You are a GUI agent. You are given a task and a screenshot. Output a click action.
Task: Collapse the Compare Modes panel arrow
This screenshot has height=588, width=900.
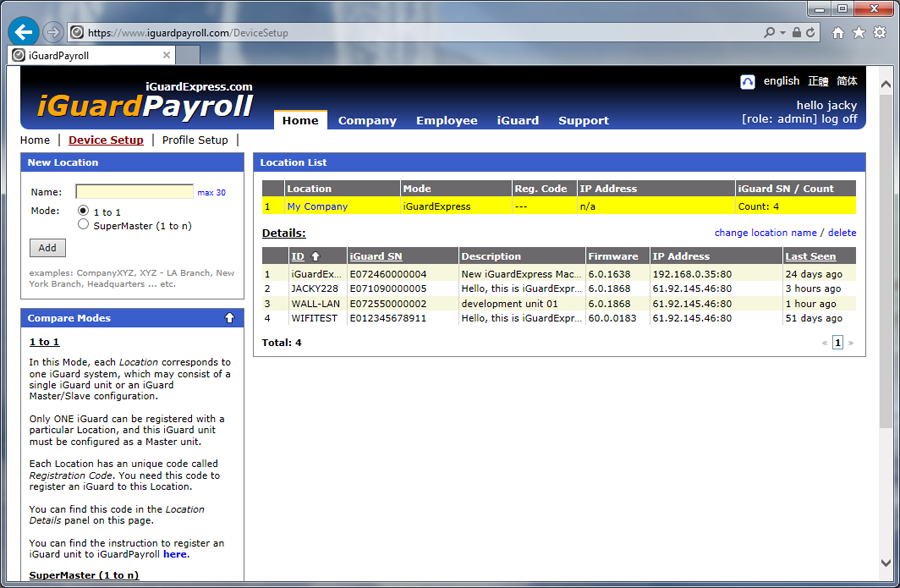point(230,318)
